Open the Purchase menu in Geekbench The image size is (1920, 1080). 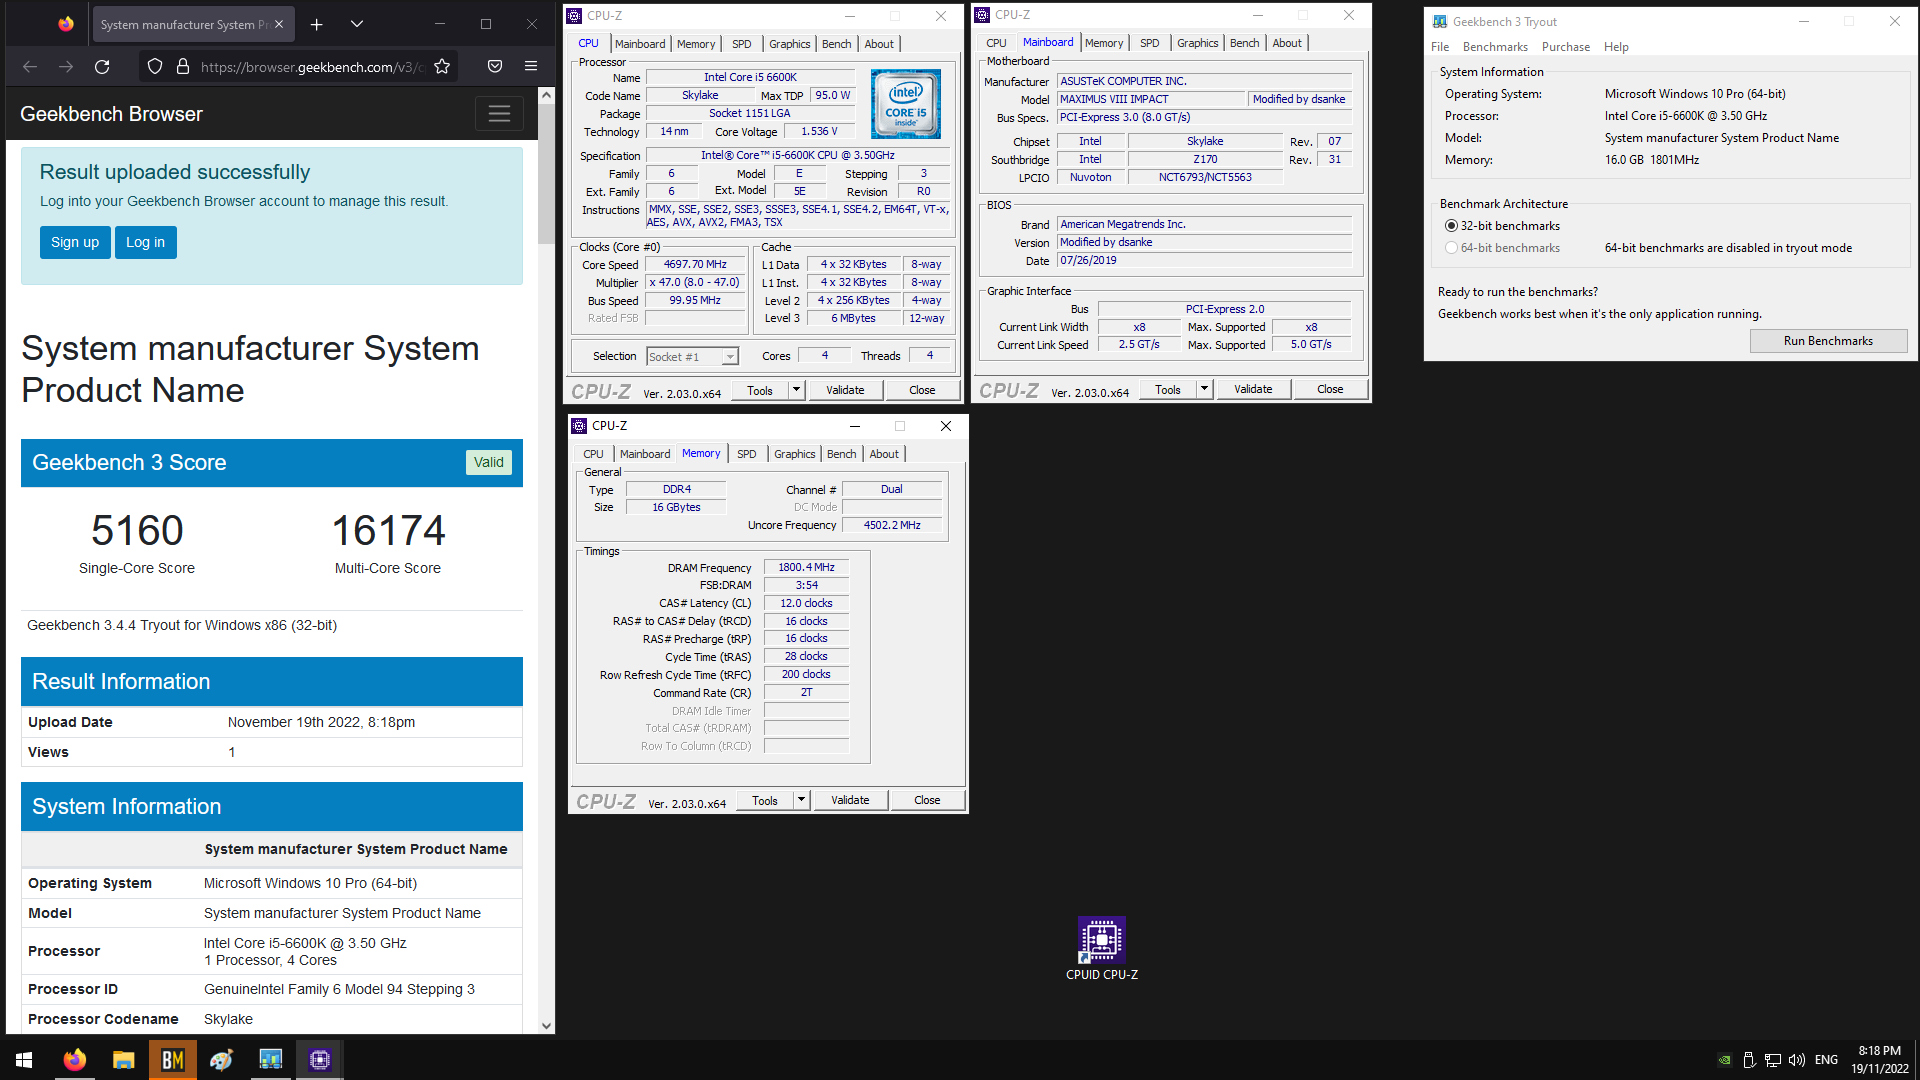1565,47
